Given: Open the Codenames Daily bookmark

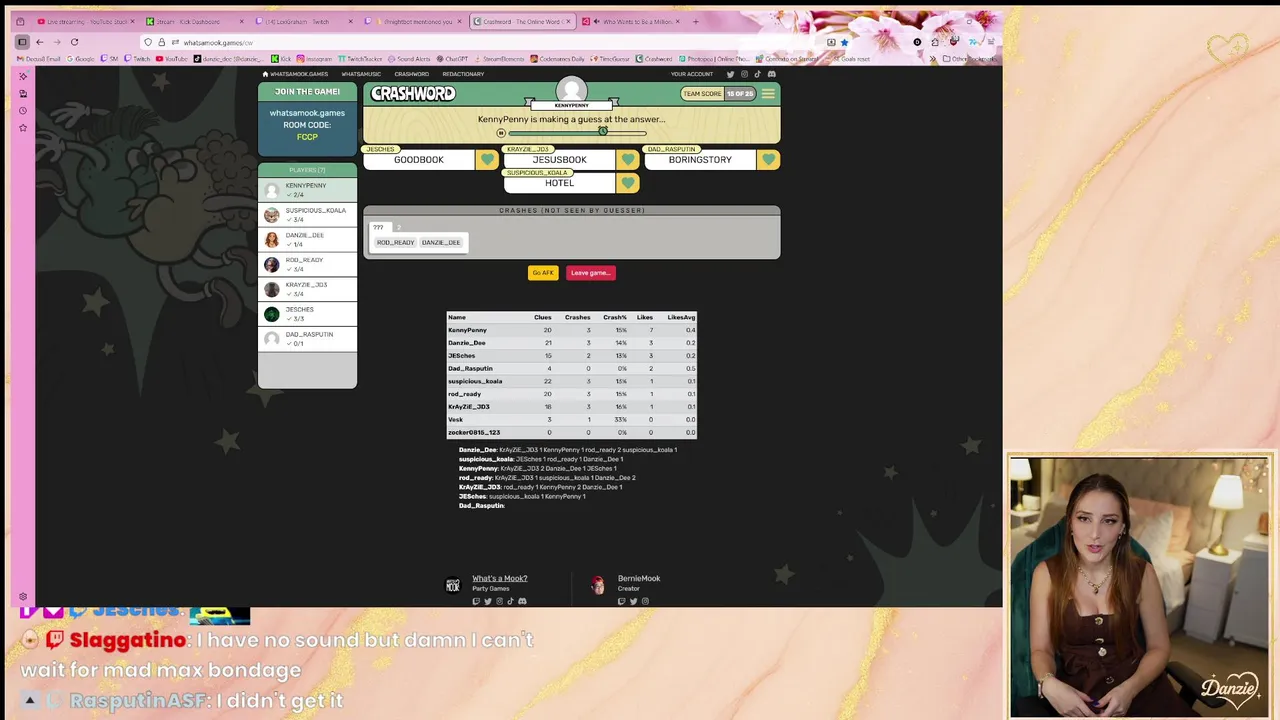Looking at the screenshot, I should click(x=555, y=59).
